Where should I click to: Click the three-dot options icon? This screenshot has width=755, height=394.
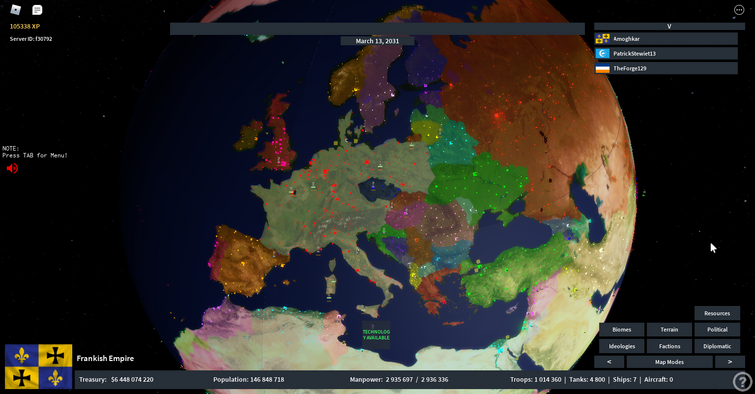point(739,10)
